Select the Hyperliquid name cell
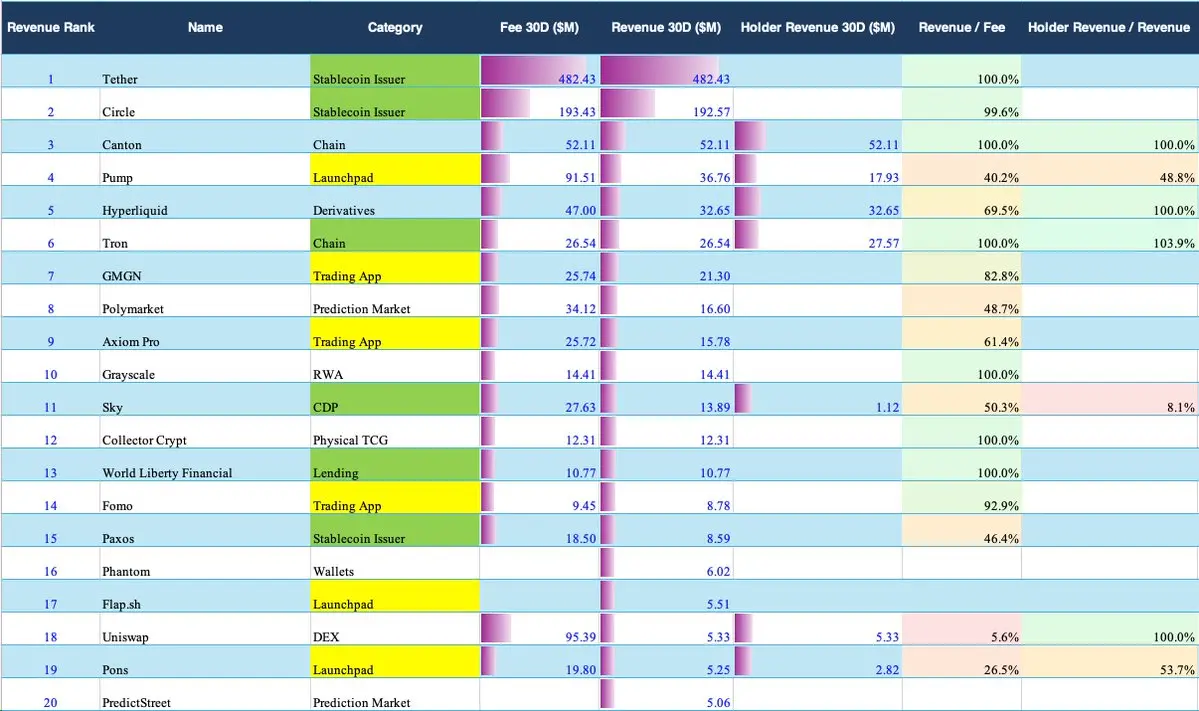This screenshot has height=711, width=1199. [x=205, y=203]
